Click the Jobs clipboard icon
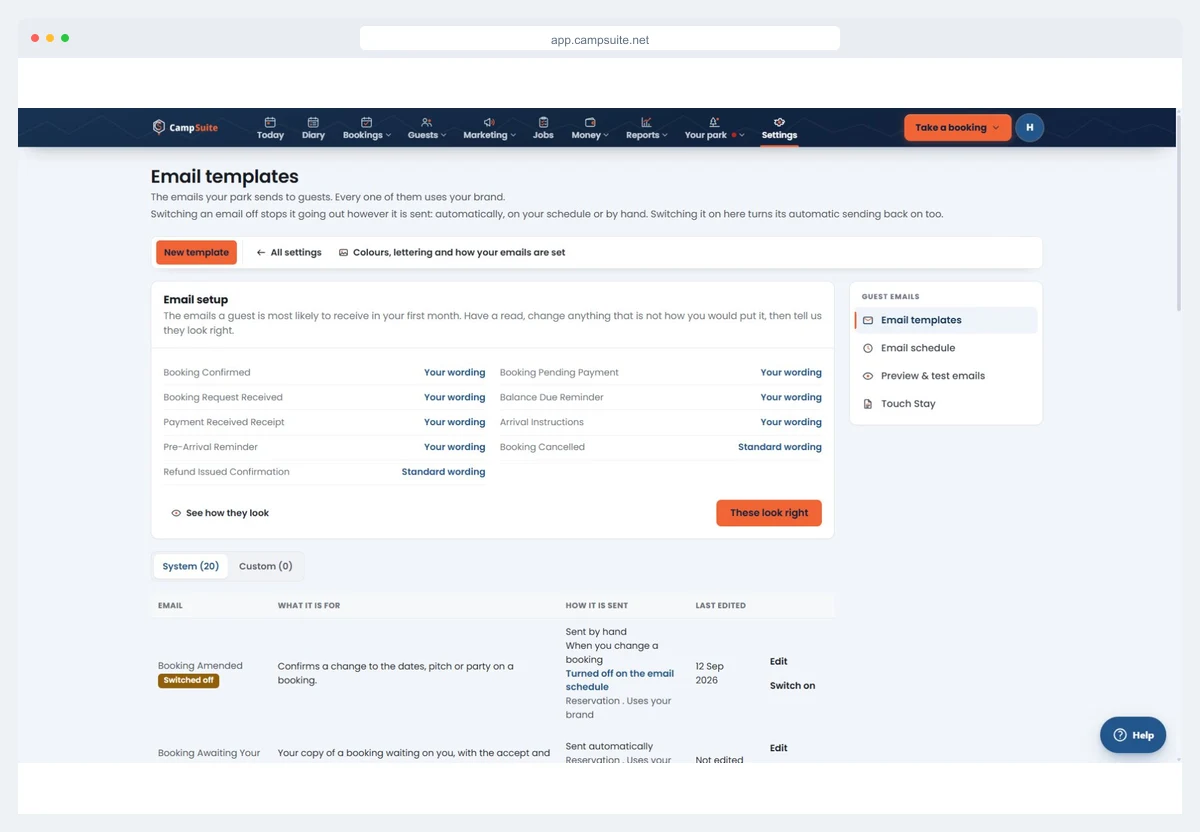Image resolution: width=1200 pixels, height=832 pixels. tap(543, 122)
